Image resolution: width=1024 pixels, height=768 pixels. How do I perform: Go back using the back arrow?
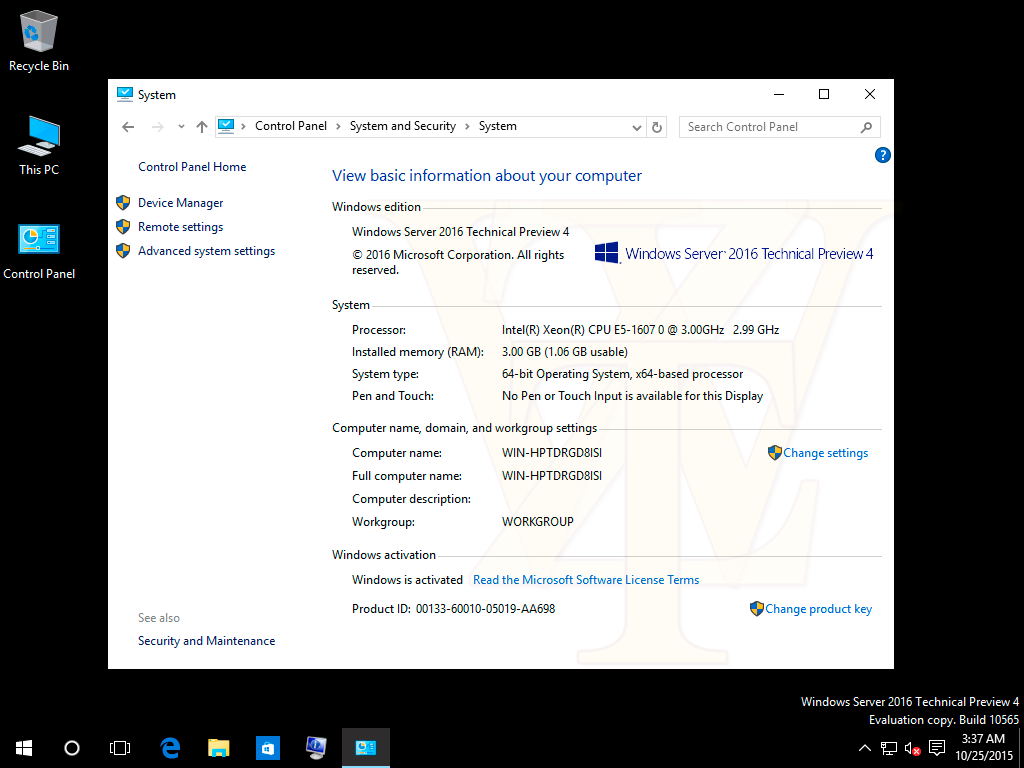click(128, 127)
